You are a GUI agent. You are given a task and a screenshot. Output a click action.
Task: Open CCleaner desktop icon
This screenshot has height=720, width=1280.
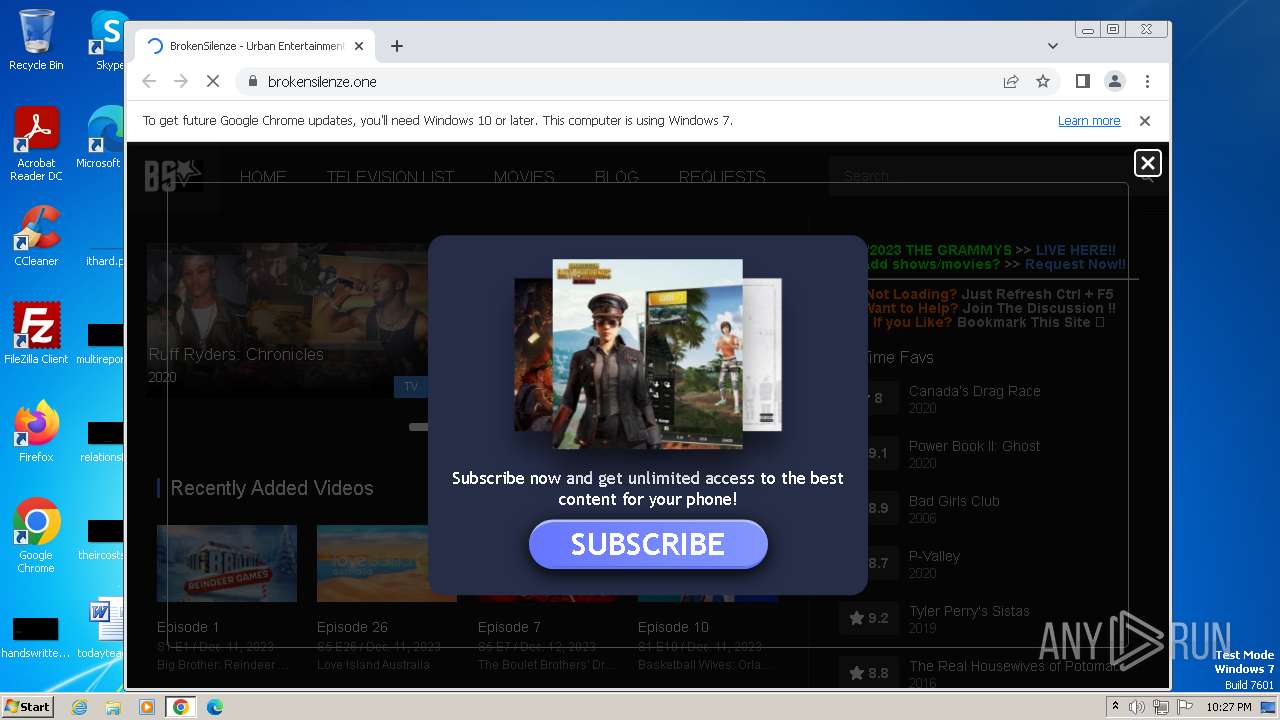(36, 237)
